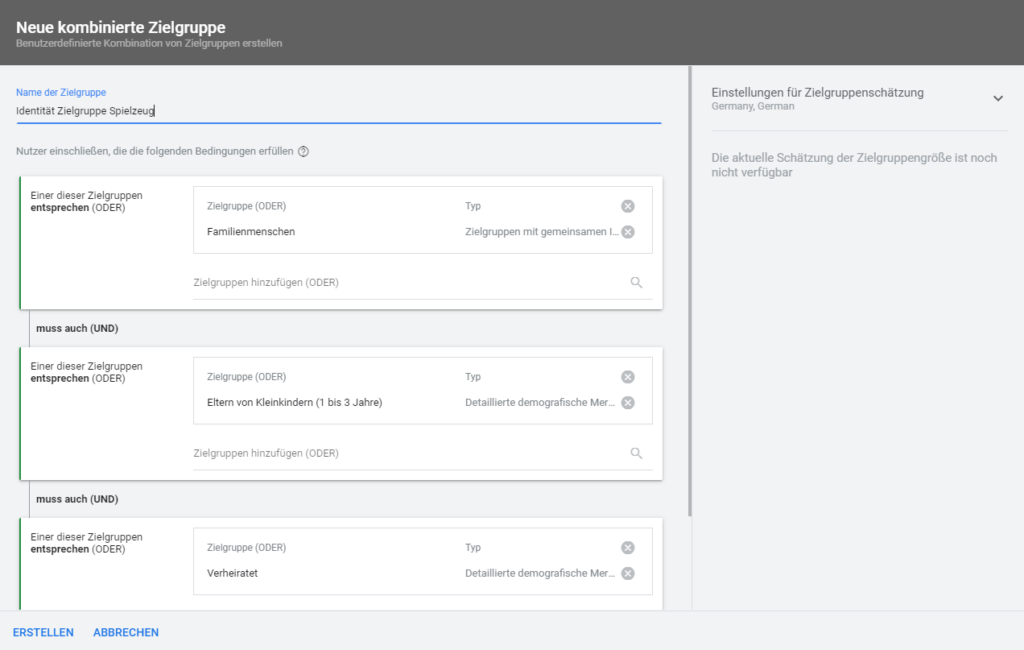Click ABBRECHEN to cancel

[x=126, y=632]
